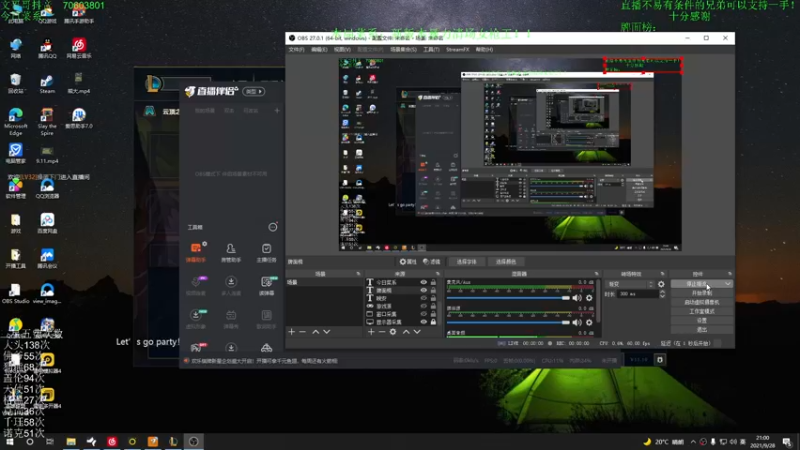
Task: Toggle visibility of 游戏源 source
Action: (423, 306)
